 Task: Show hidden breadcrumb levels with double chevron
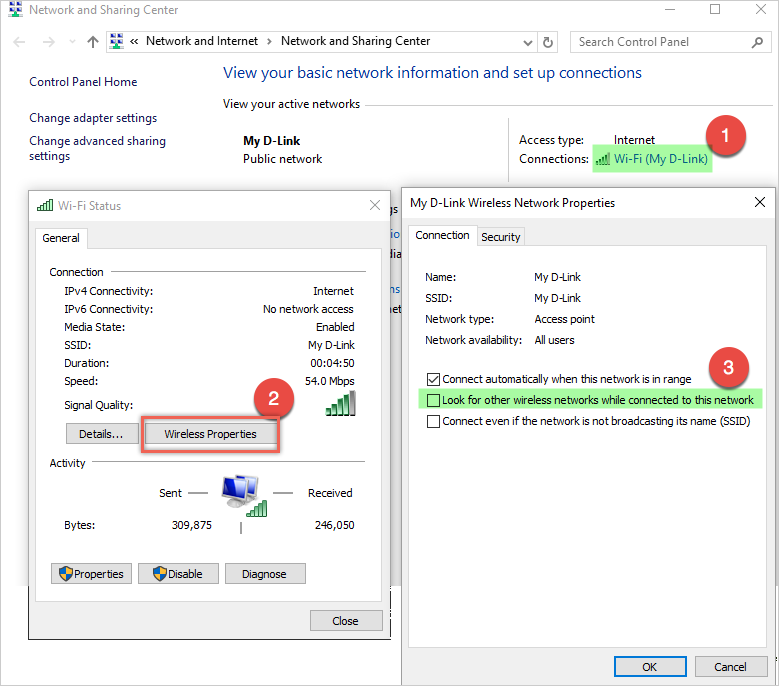[x=134, y=42]
